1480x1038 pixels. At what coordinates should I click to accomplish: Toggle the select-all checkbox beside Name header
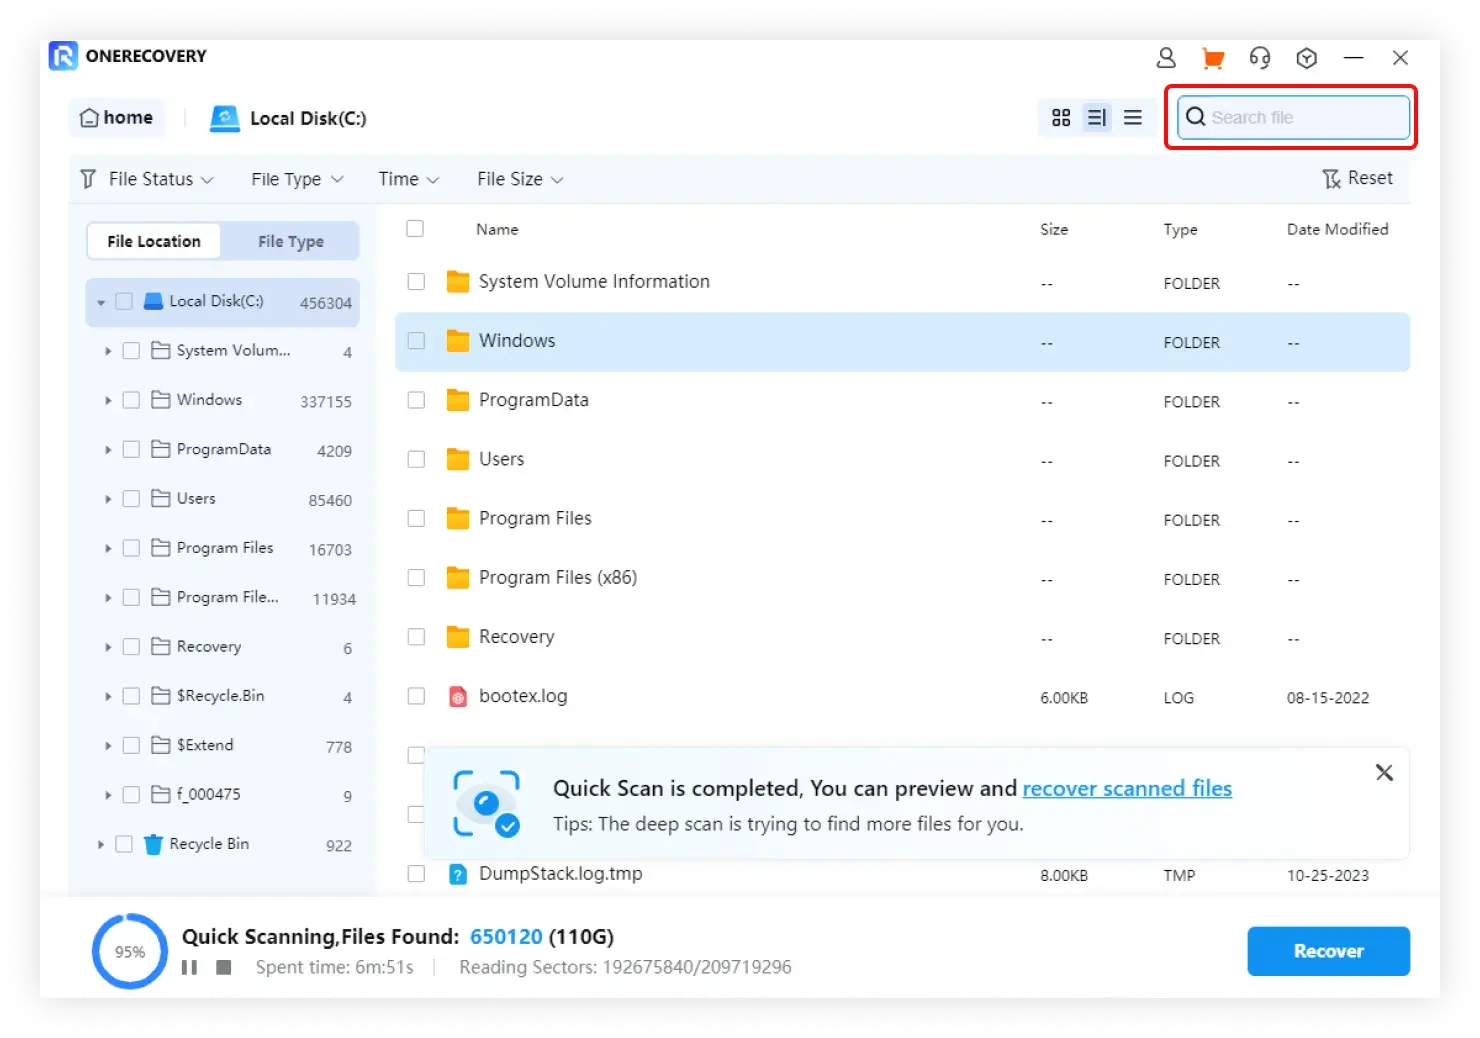click(x=415, y=229)
